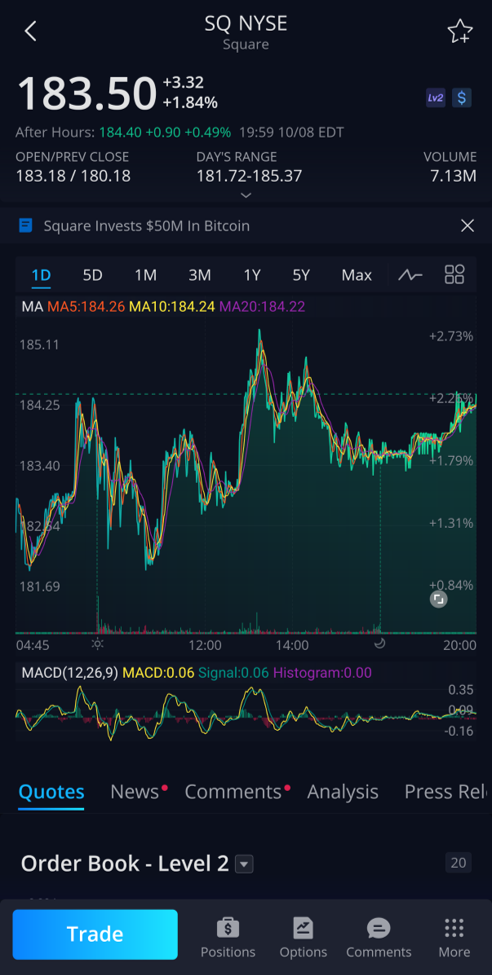This screenshot has width=492, height=975.
Task: Tap the price chart area
Action: [246, 476]
